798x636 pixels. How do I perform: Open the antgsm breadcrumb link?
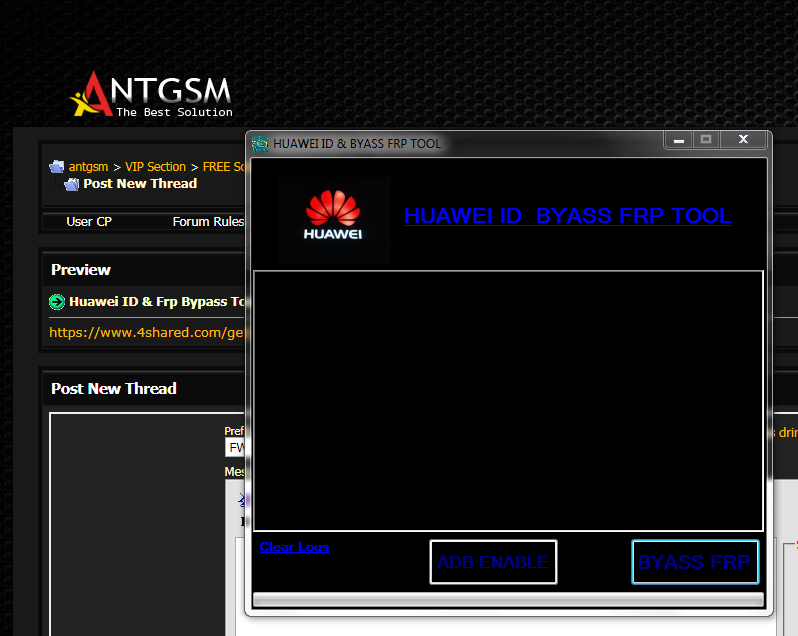coord(89,167)
